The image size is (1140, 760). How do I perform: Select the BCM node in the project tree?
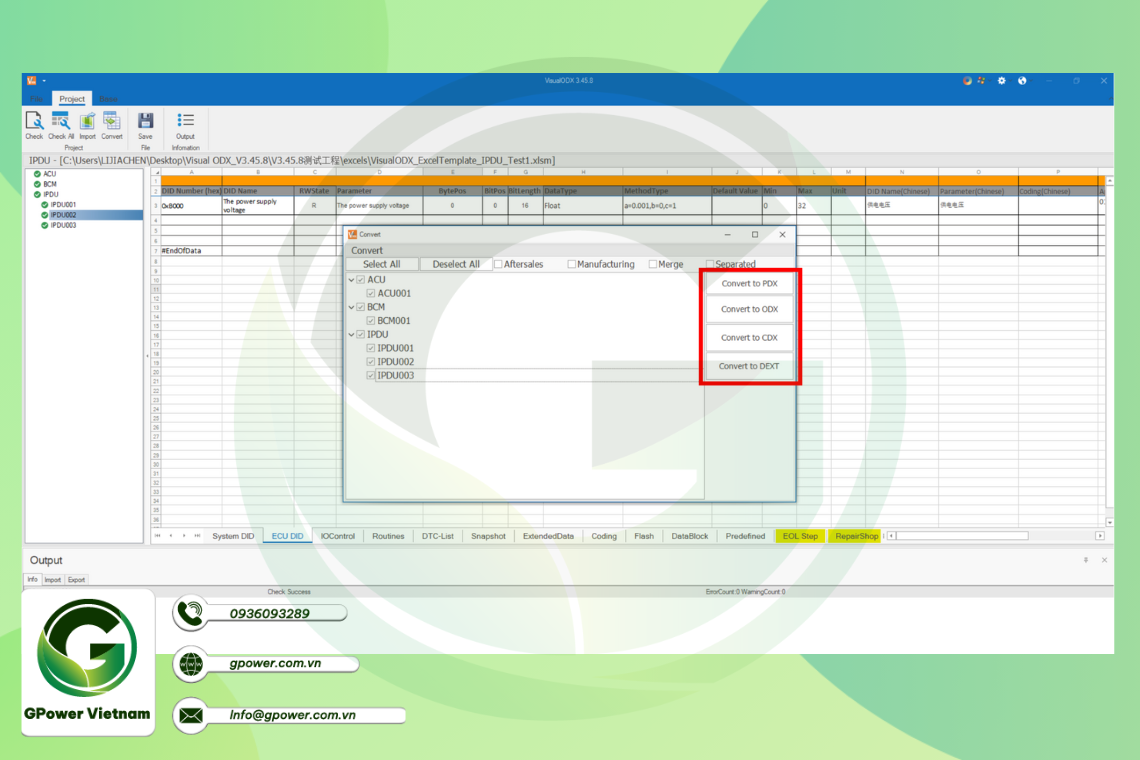49,185
